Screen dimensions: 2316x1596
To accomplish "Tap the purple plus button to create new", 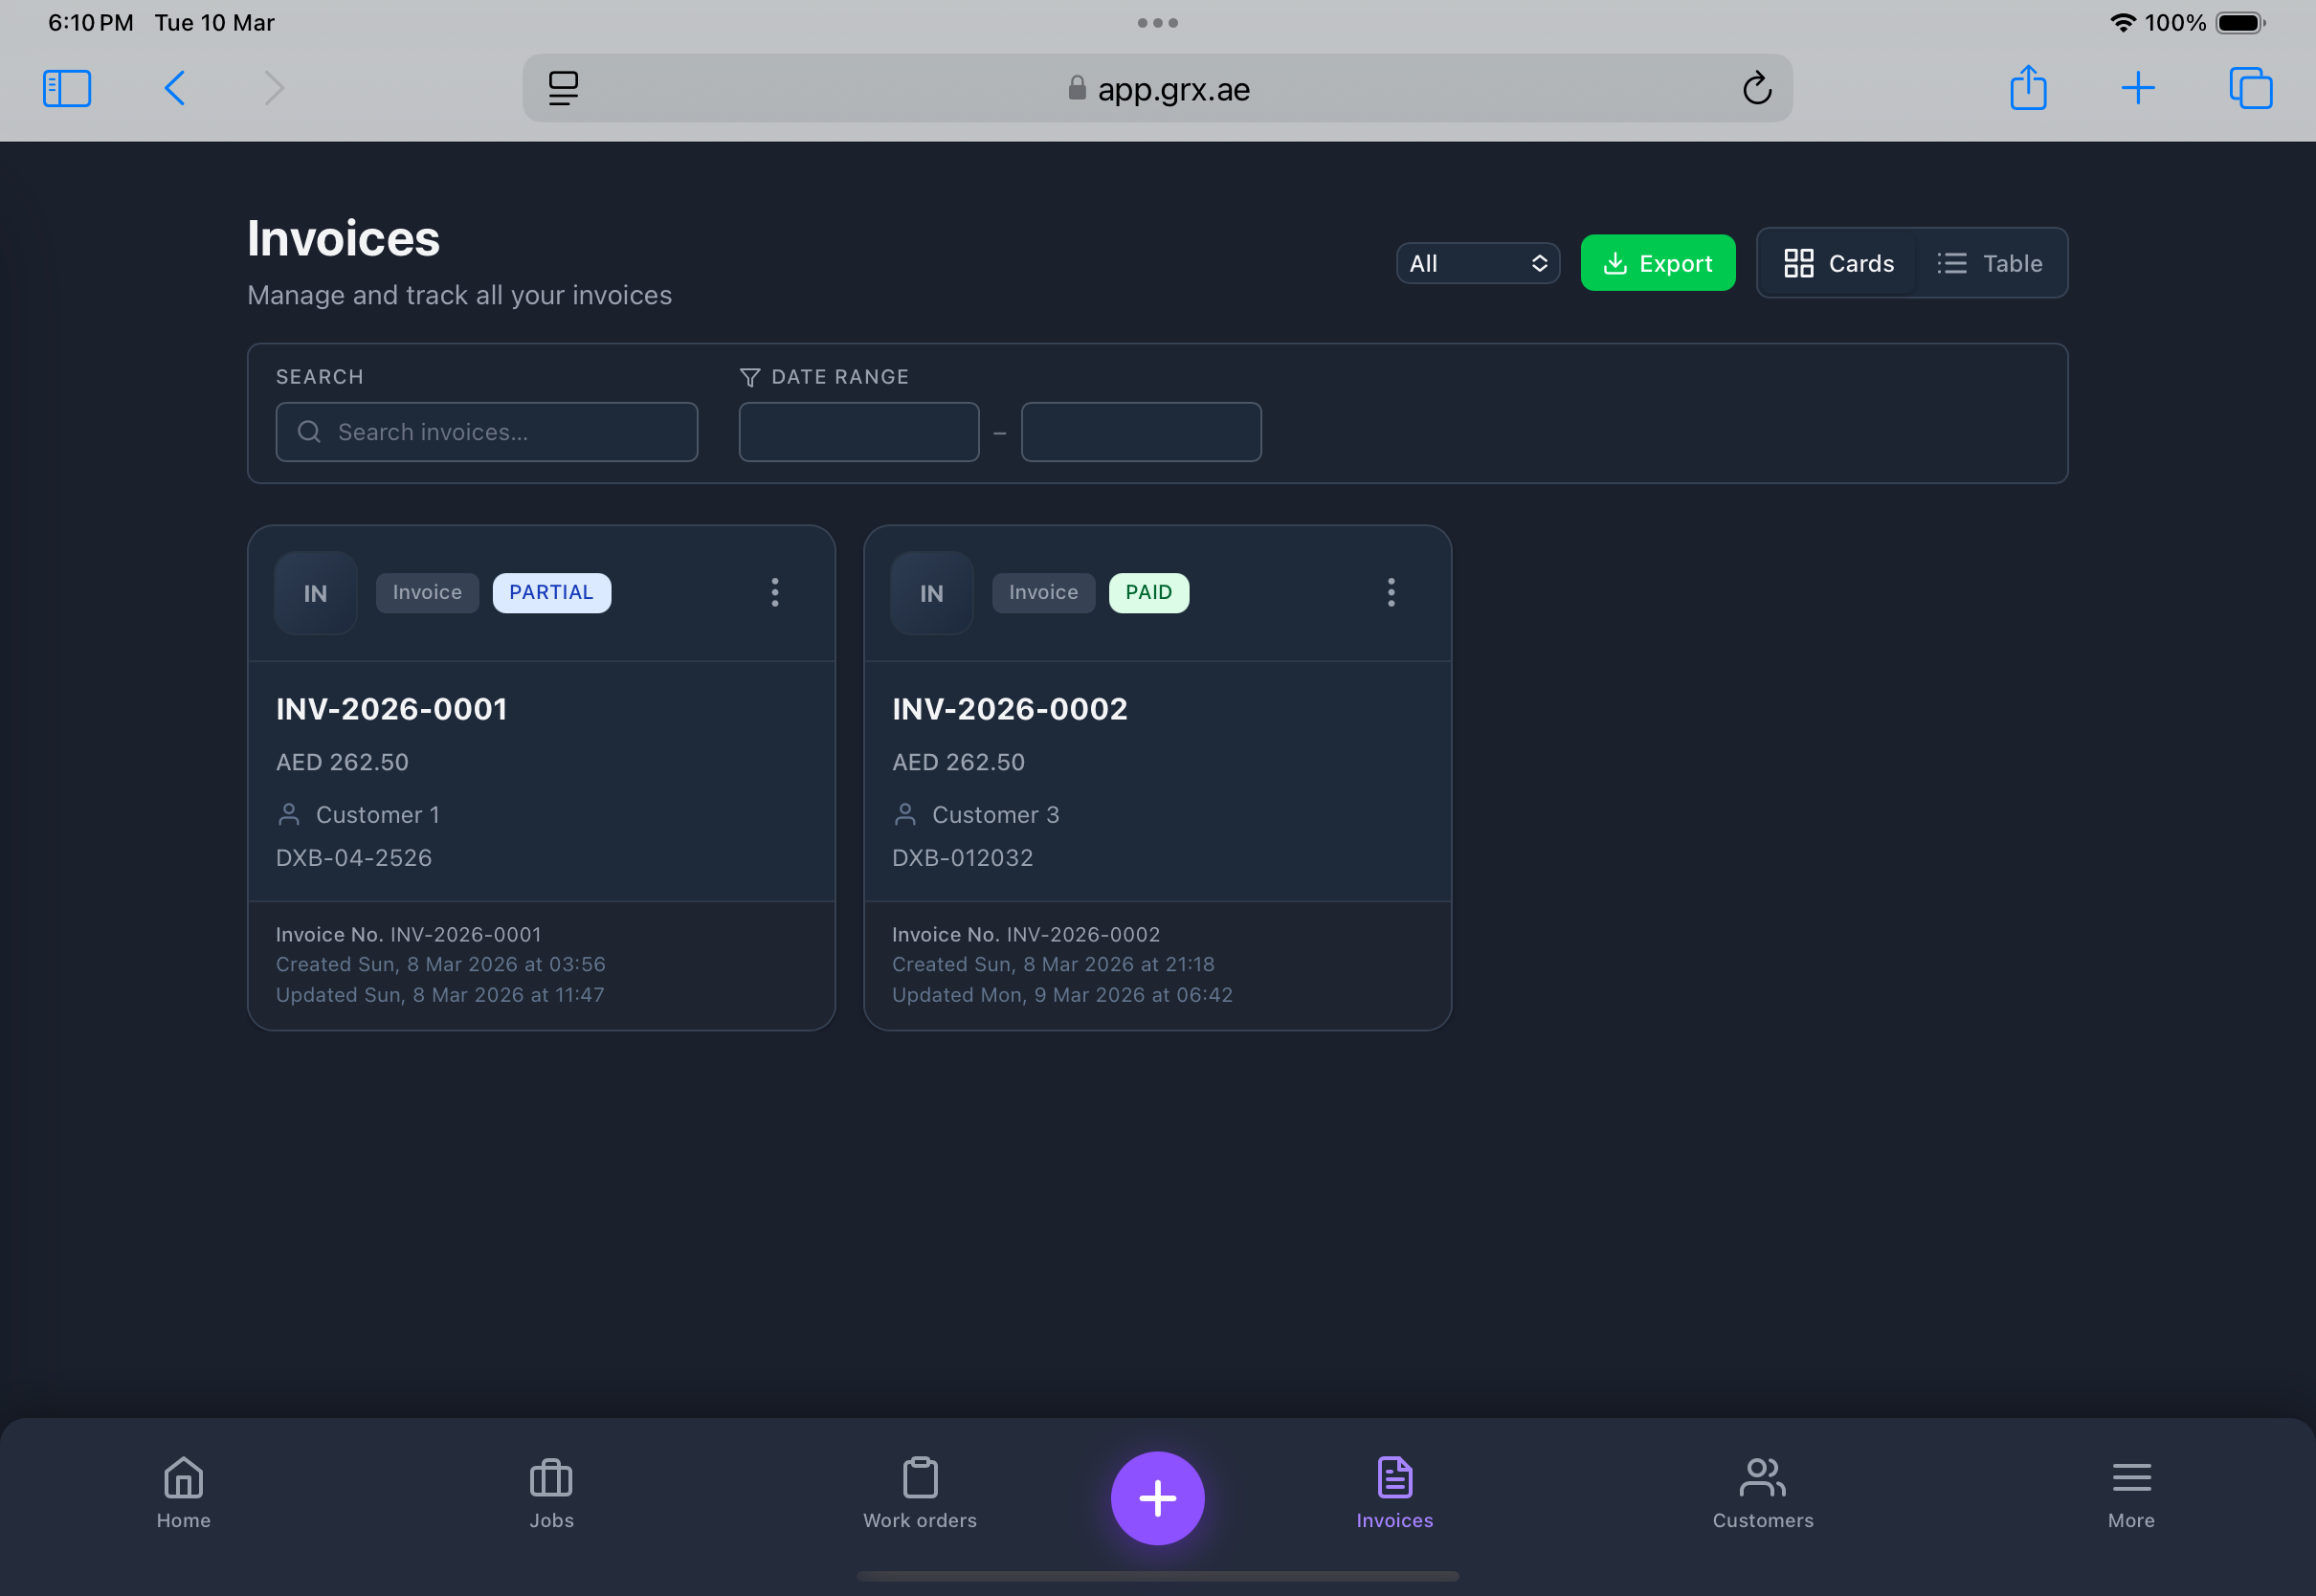I will tap(1157, 1497).
